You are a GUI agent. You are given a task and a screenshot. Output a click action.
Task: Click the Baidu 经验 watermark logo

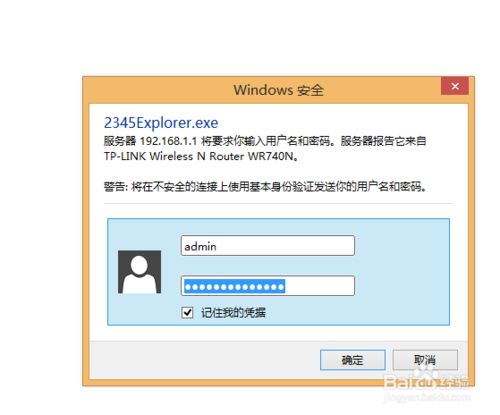pos(427,382)
